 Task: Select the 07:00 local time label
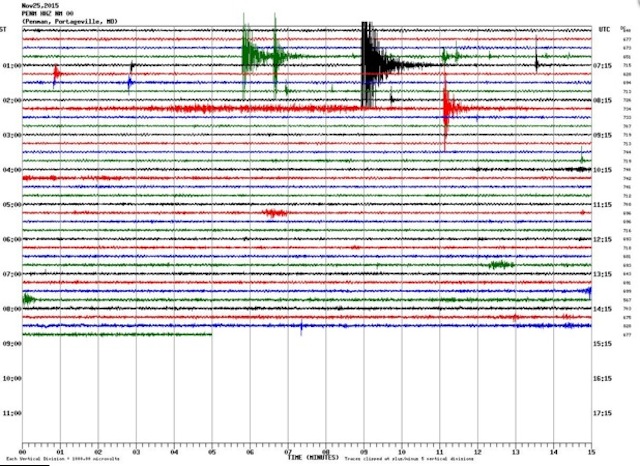[12, 274]
